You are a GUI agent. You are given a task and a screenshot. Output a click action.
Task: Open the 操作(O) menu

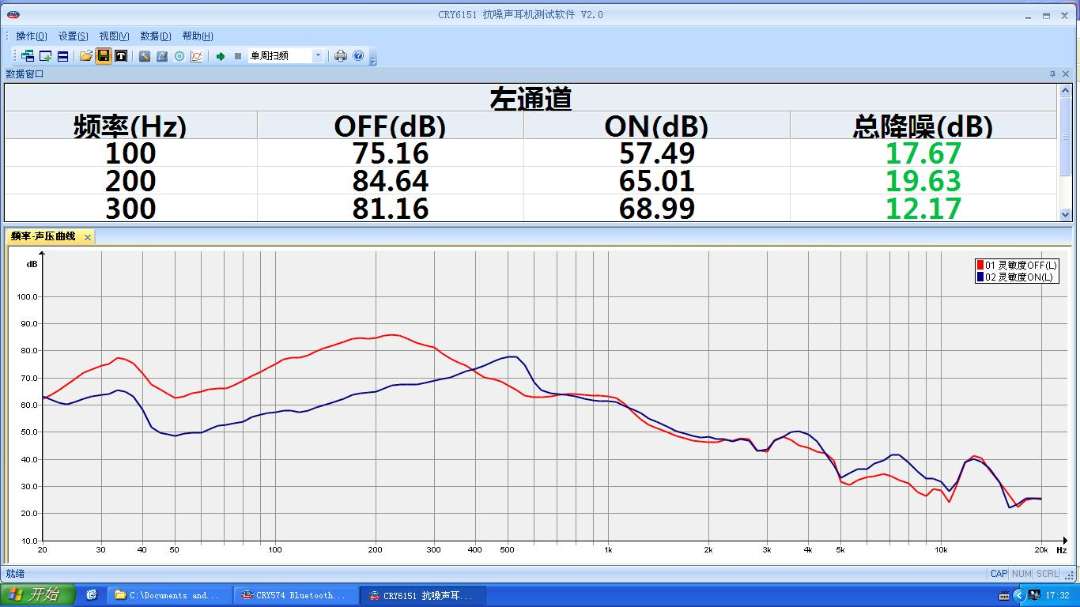[x=31, y=36]
